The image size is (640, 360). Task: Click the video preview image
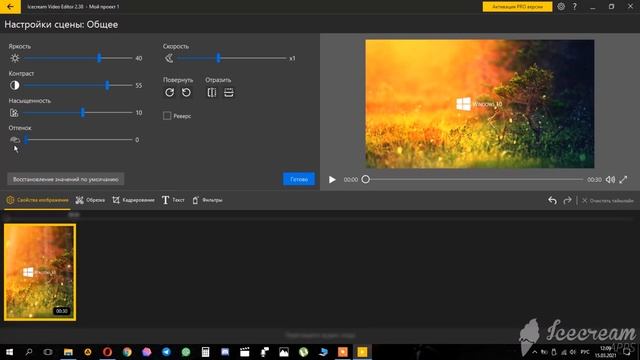(x=480, y=104)
